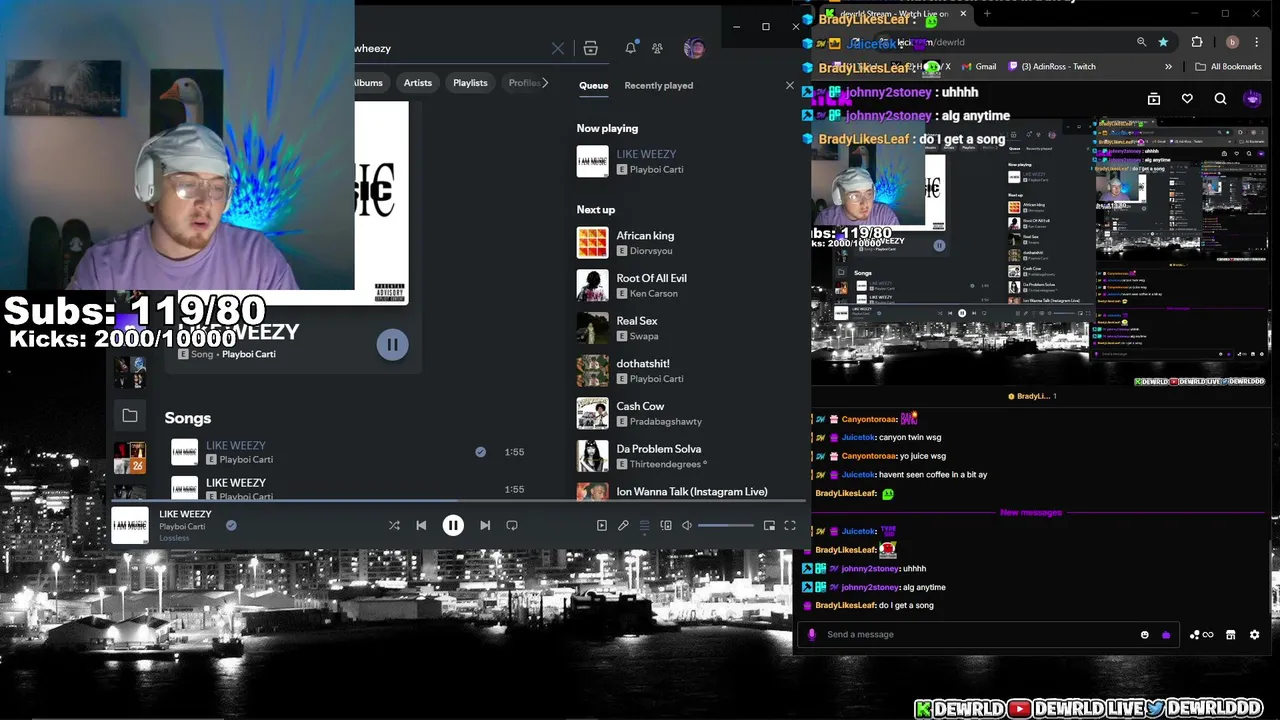Open the friend activity icon
The height and width of the screenshot is (720, 1280).
point(657,48)
